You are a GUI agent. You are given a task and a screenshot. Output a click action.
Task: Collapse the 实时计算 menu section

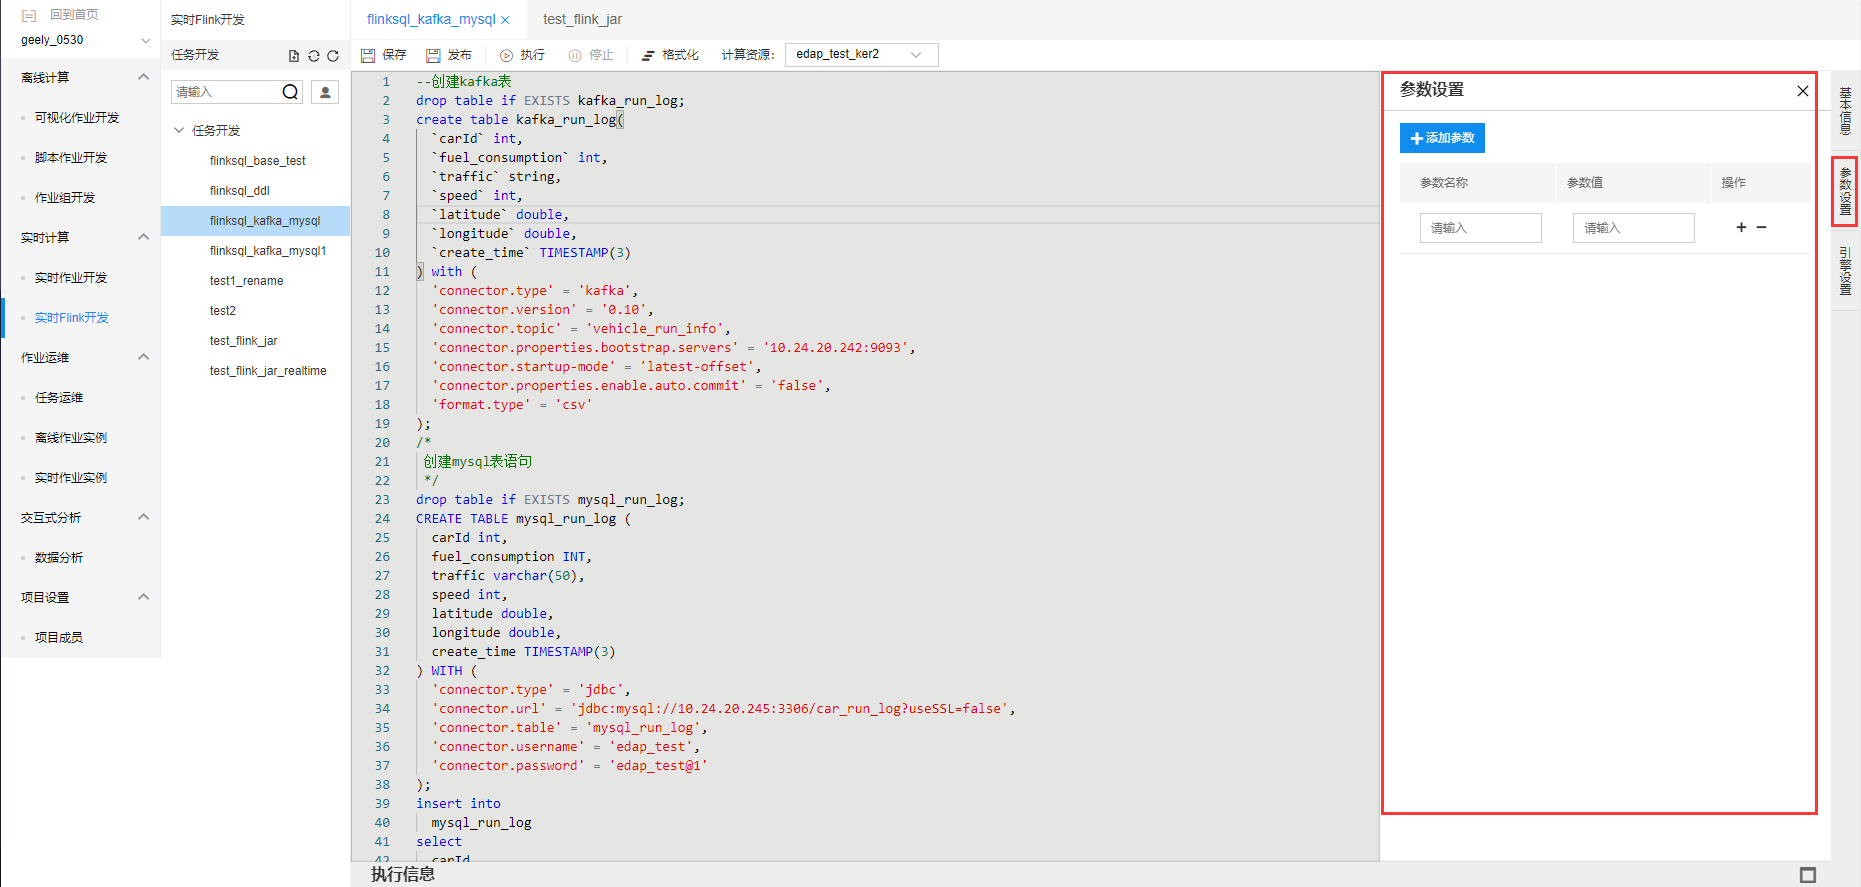(x=143, y=237)
